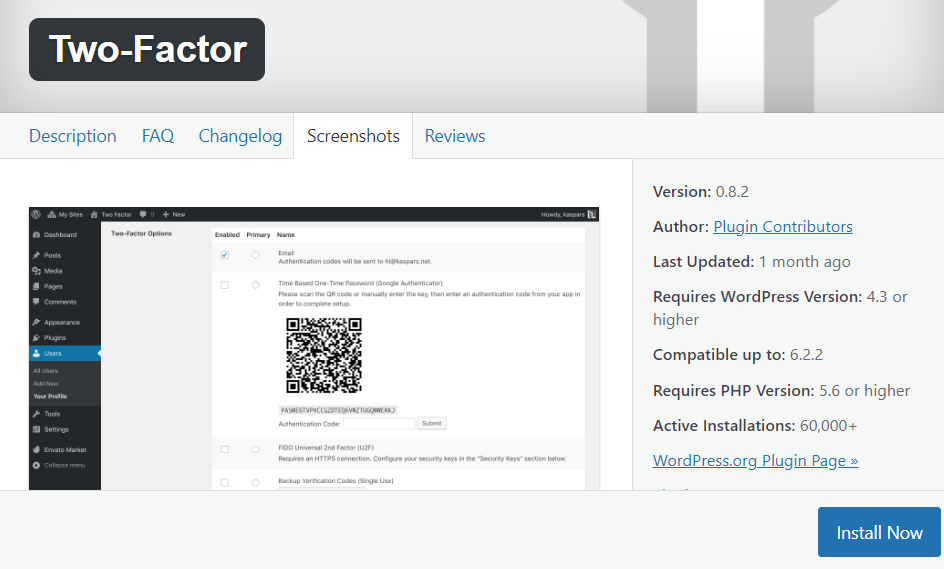Open the WordPress.org Plugin Page link
Screen dimensions: 944x569
coord(756,461)
